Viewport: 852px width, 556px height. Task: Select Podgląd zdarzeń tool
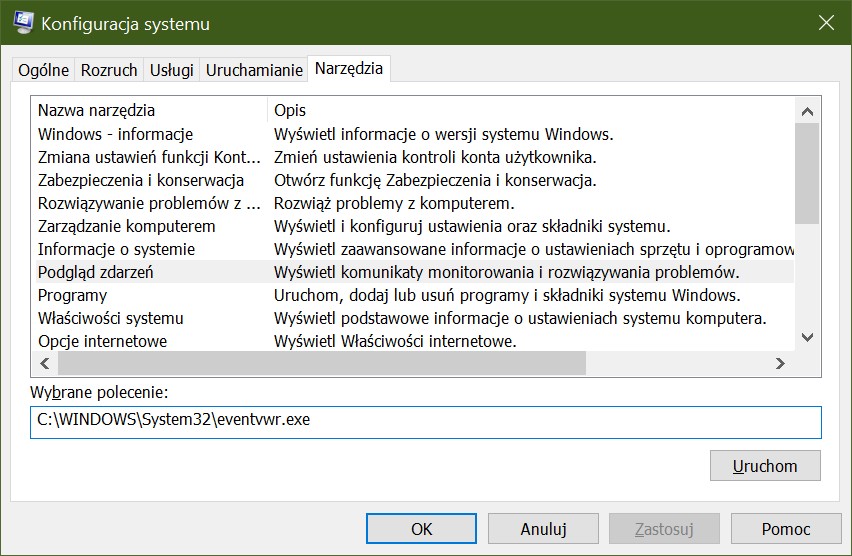[413, 272]
